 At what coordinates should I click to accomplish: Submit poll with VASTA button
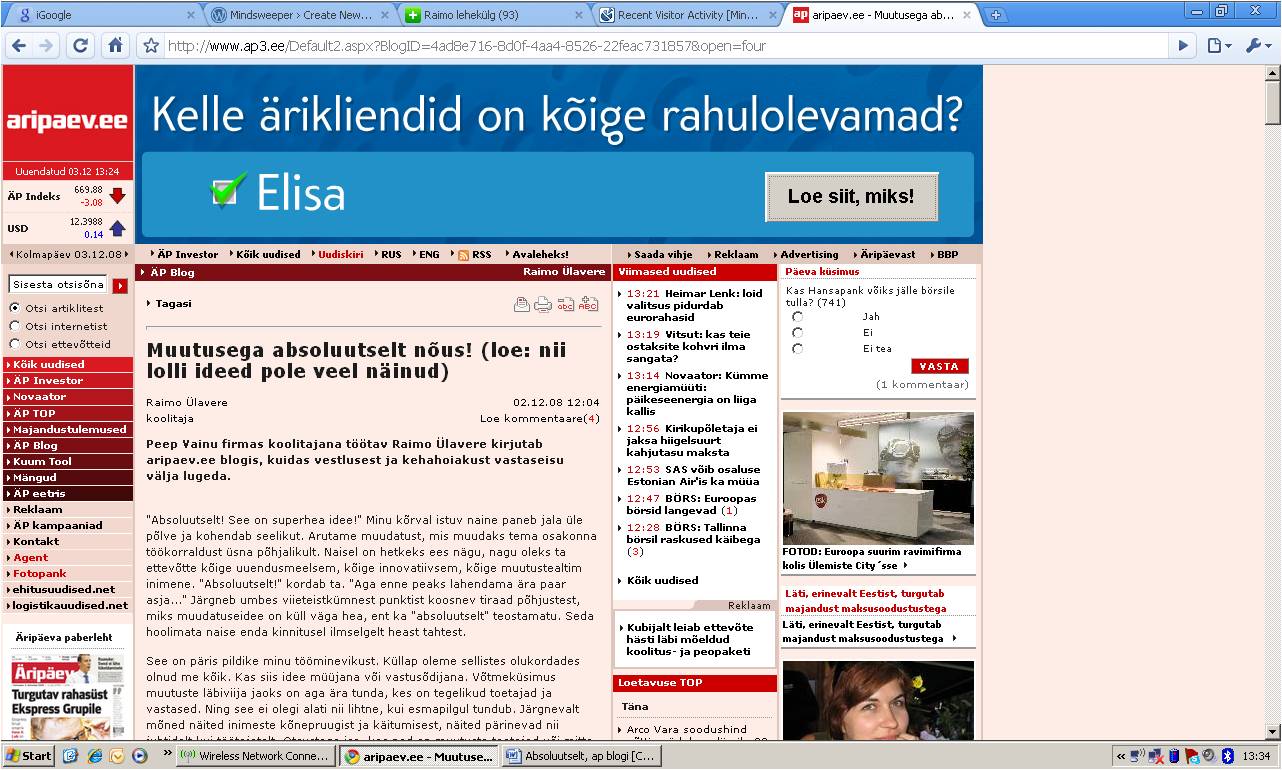pyautogui.click(x=940, y=366)
